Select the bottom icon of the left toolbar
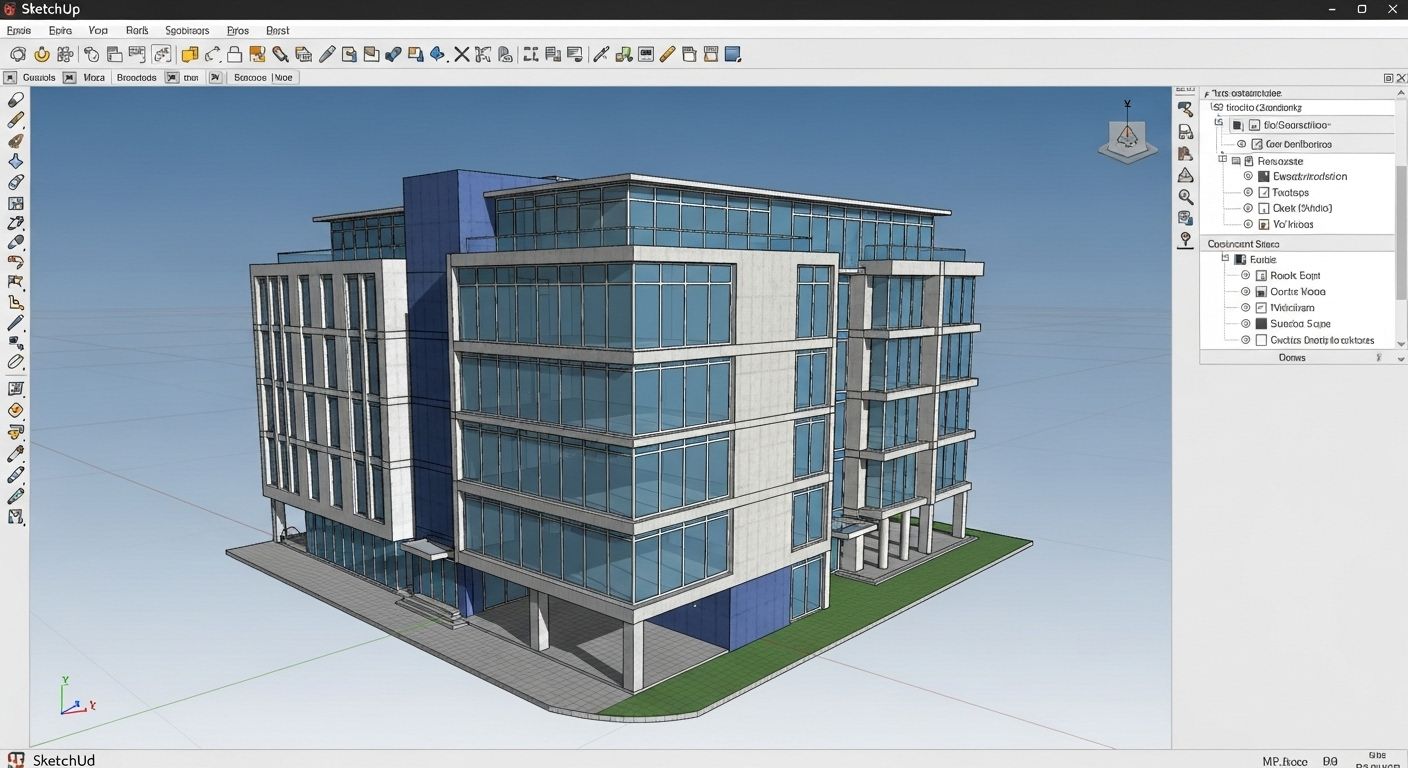Screen dimensions: 1408x768 pyautogui.click(x=16, y=517)
